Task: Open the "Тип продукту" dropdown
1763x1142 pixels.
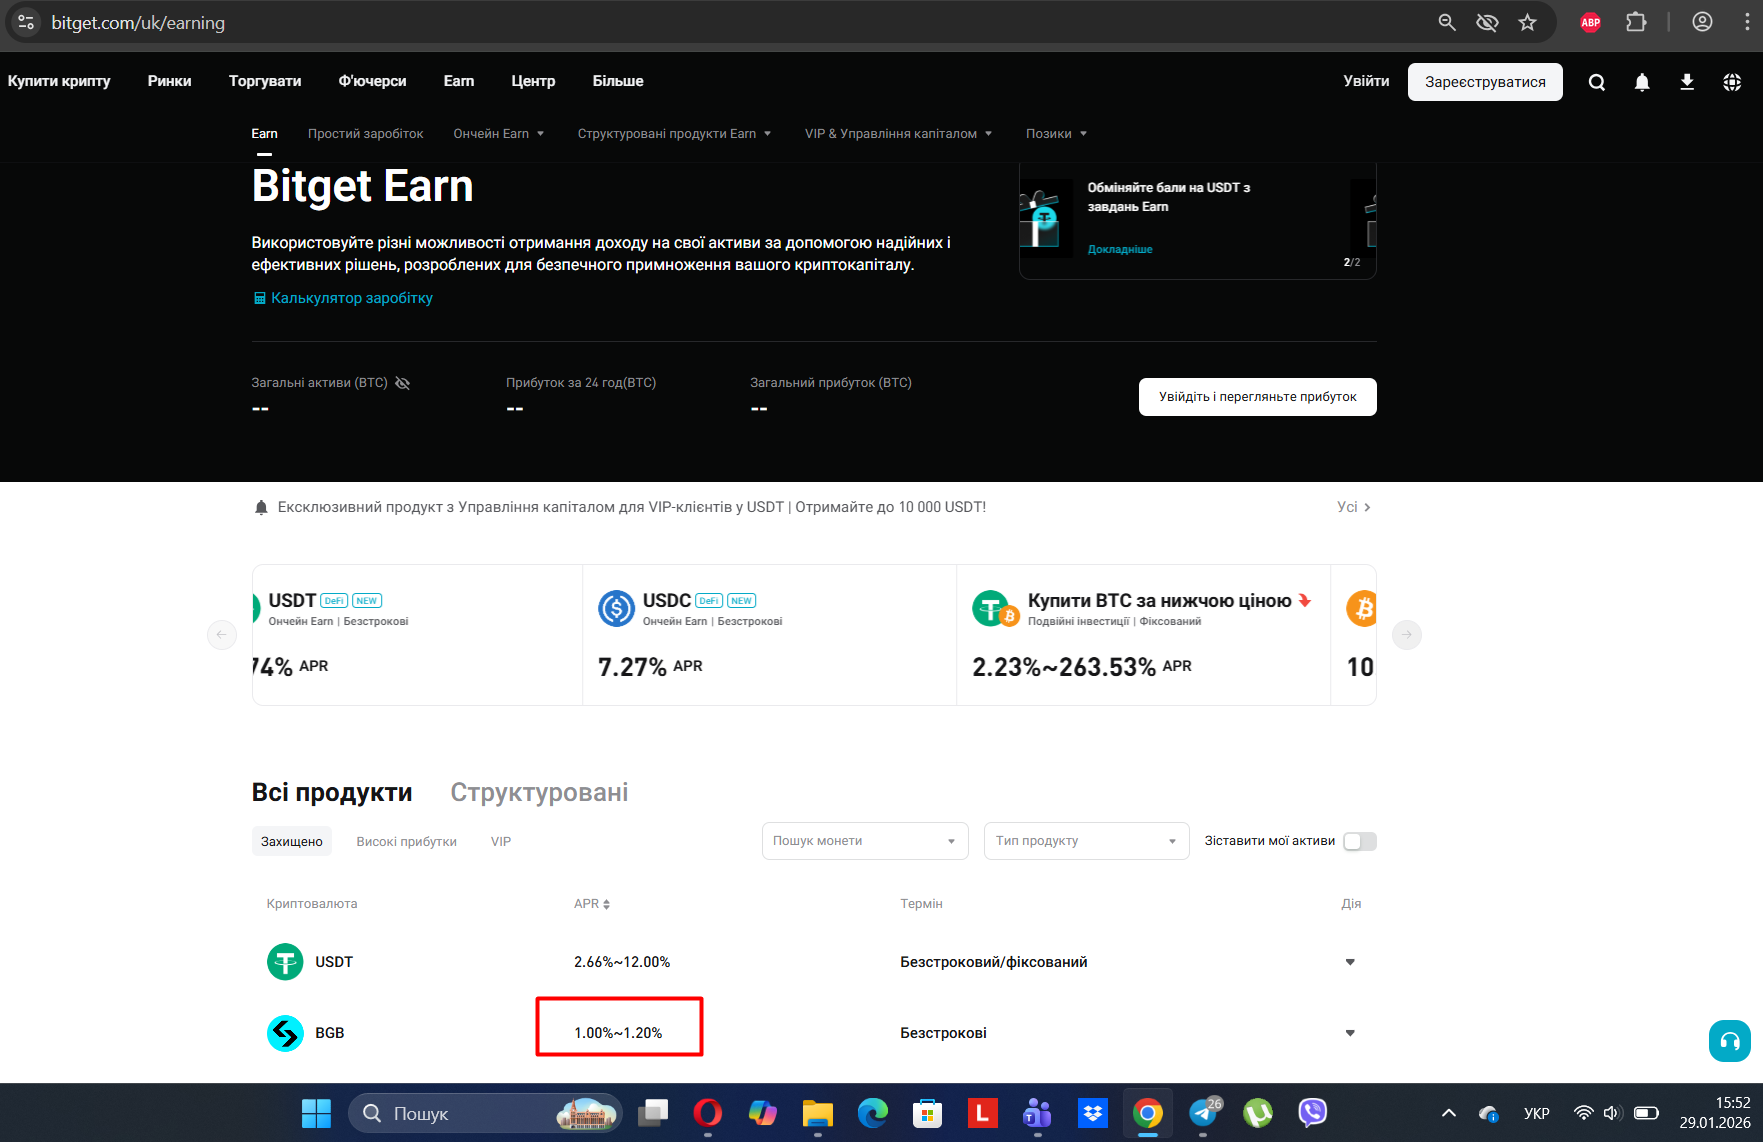Action: [1087, 841]
